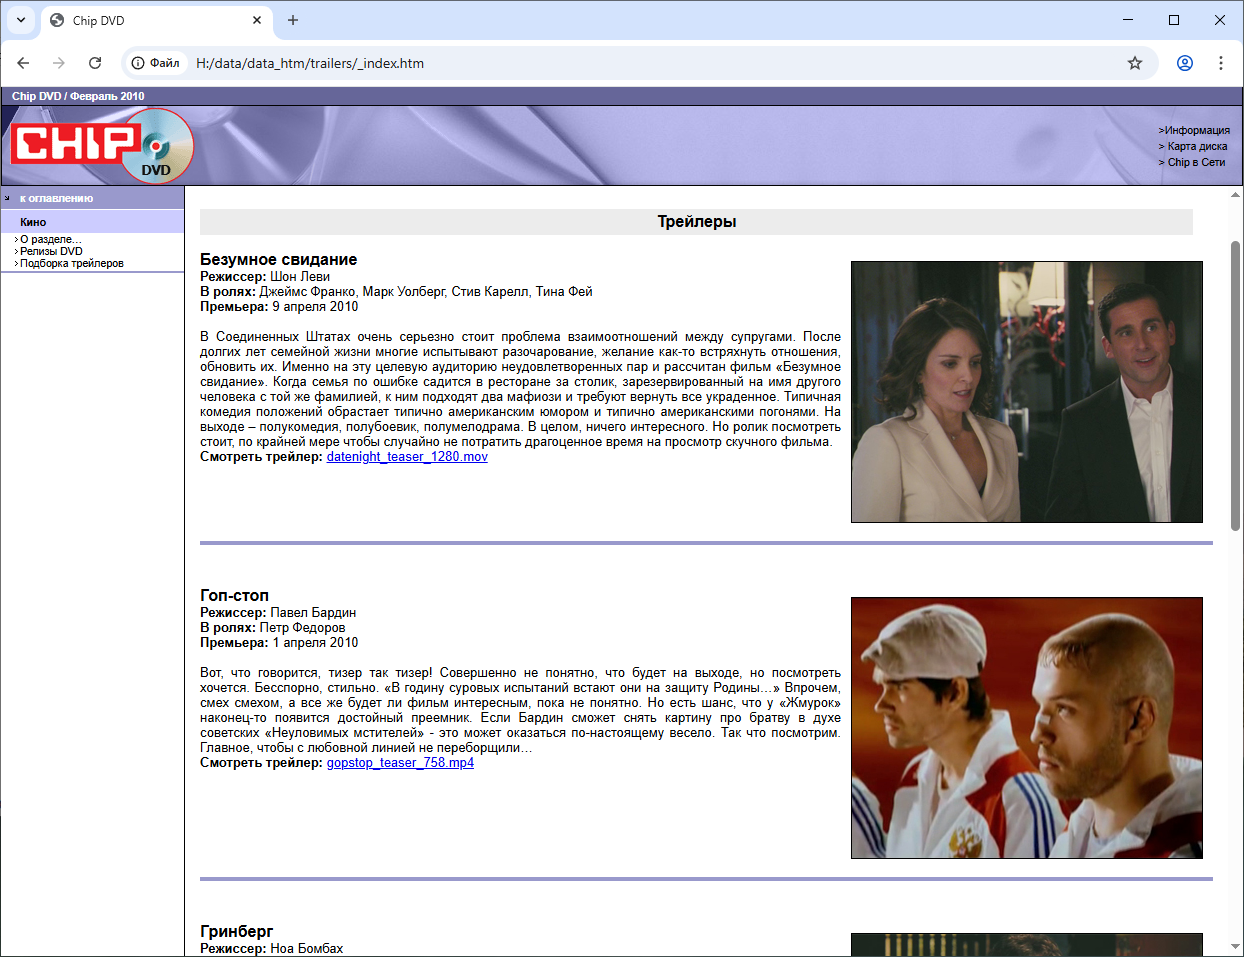
Task: Click the file info icon in address bar
Action: [x=156, y=63]
